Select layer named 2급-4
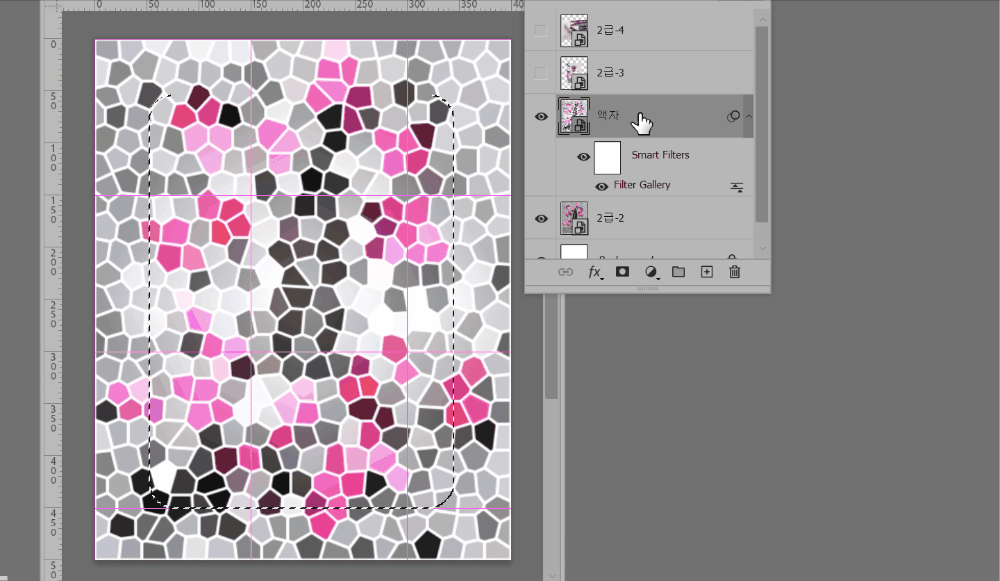 click(610, 30)
